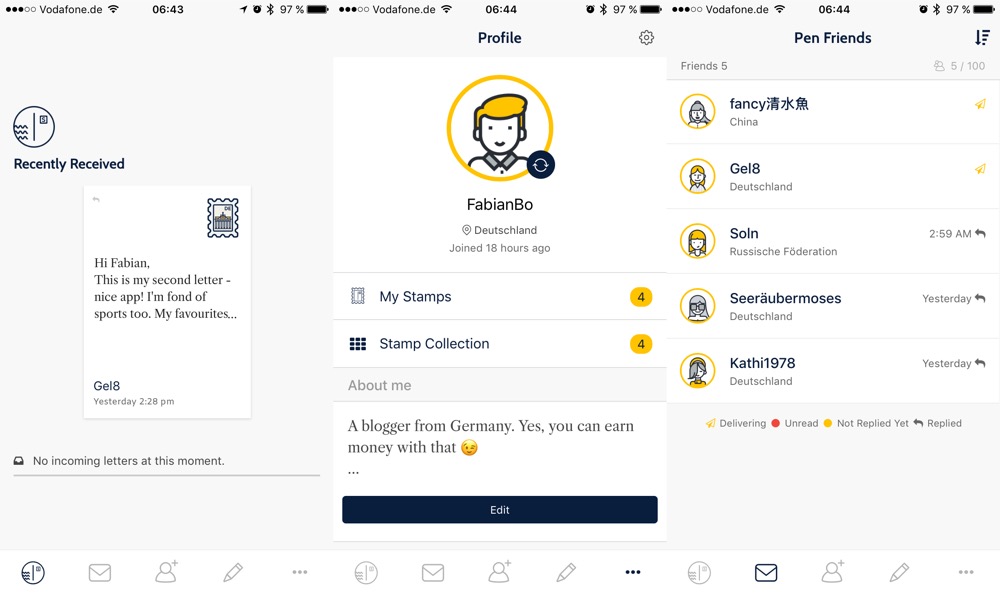Open the My Stamps row
Image resolution: width=1000 pixels, height=593 pixels.
click(499, 296)
